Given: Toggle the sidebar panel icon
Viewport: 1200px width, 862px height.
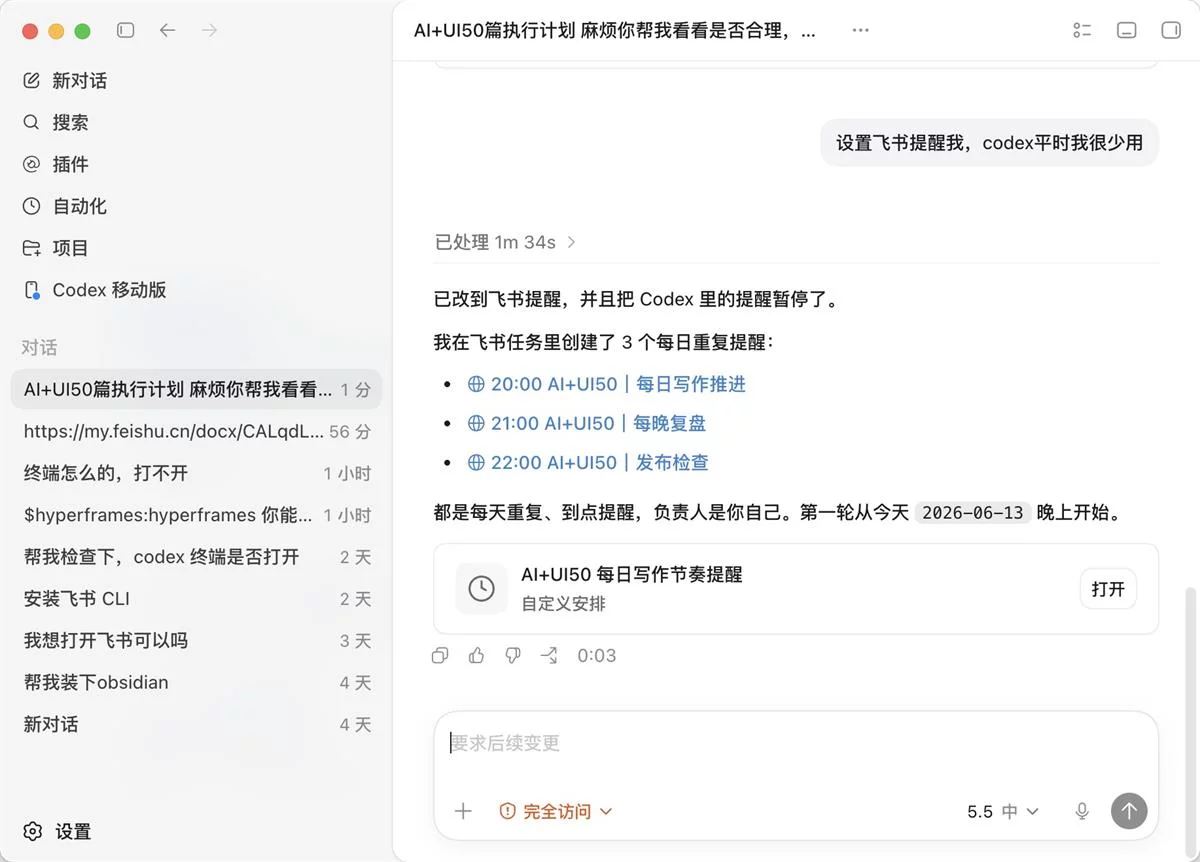Looking at the screenshot, I should [x=125, y=31].
